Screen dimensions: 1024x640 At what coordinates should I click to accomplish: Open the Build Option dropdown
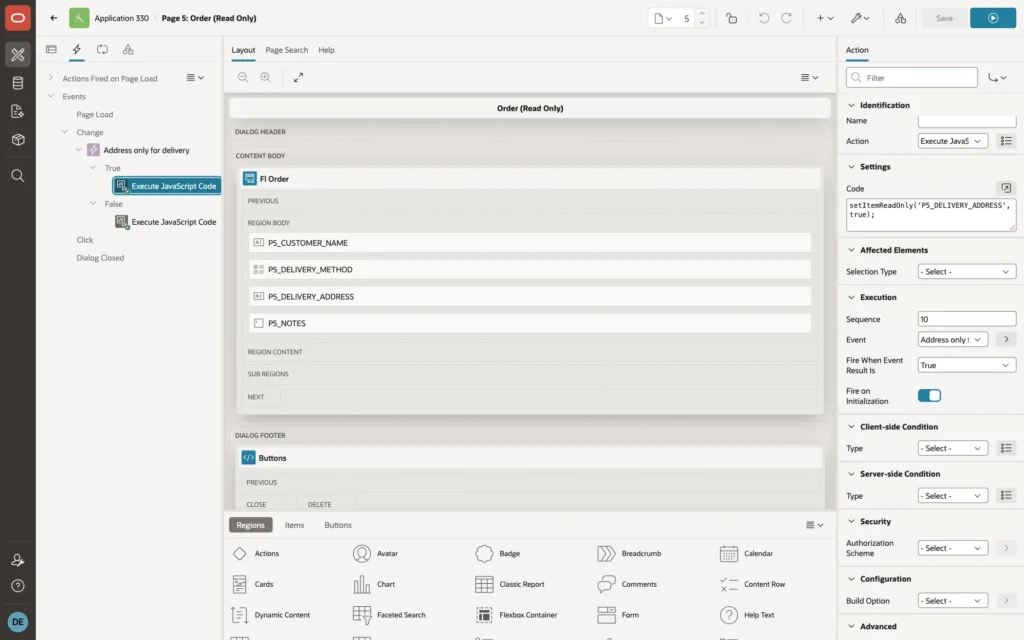tap(952, 601)
